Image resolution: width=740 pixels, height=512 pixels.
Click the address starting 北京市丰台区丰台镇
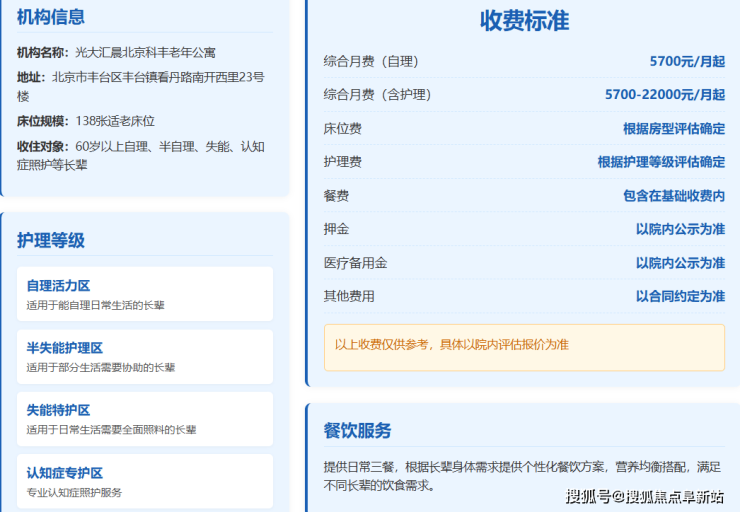click(x=141, y=86)
